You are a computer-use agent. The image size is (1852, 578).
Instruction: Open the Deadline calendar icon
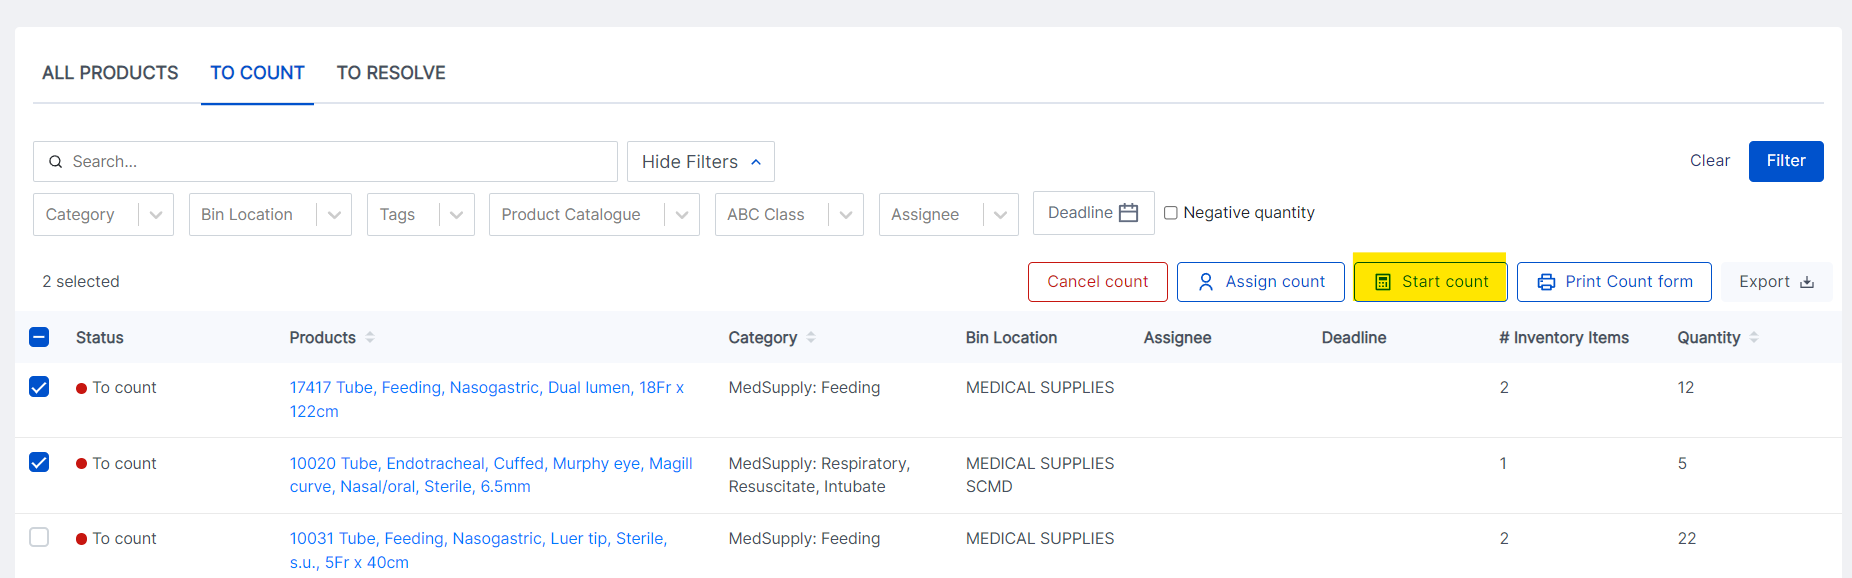coord(1129,213)
